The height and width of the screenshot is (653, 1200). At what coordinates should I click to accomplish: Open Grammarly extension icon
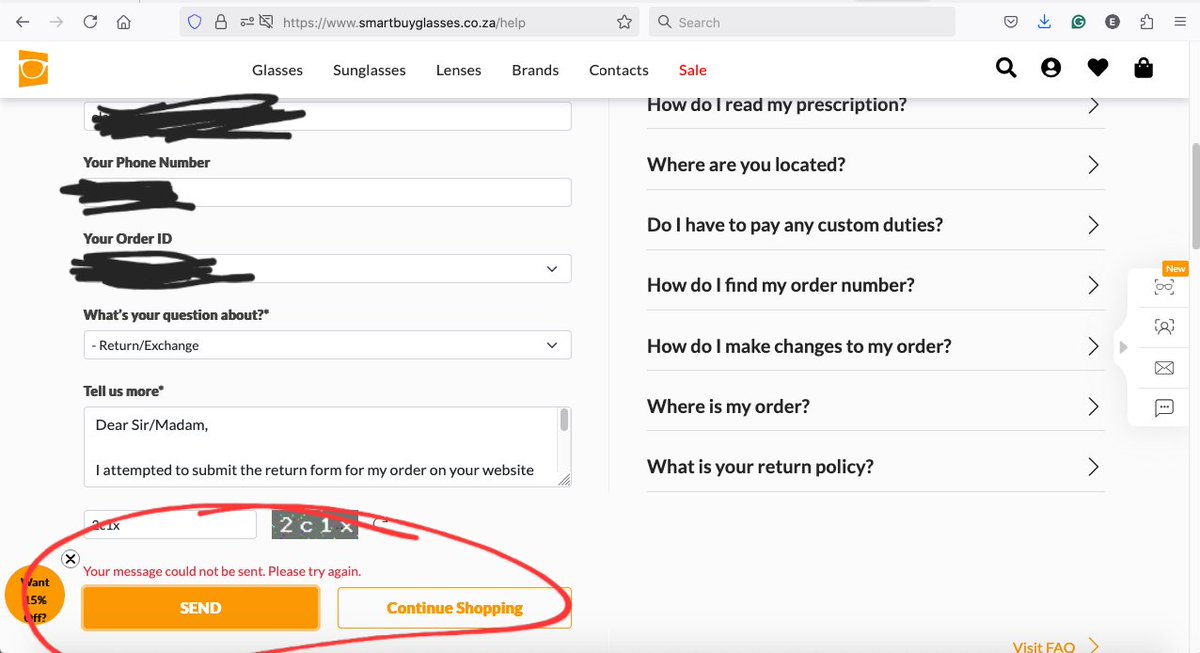pos(1078,22)
